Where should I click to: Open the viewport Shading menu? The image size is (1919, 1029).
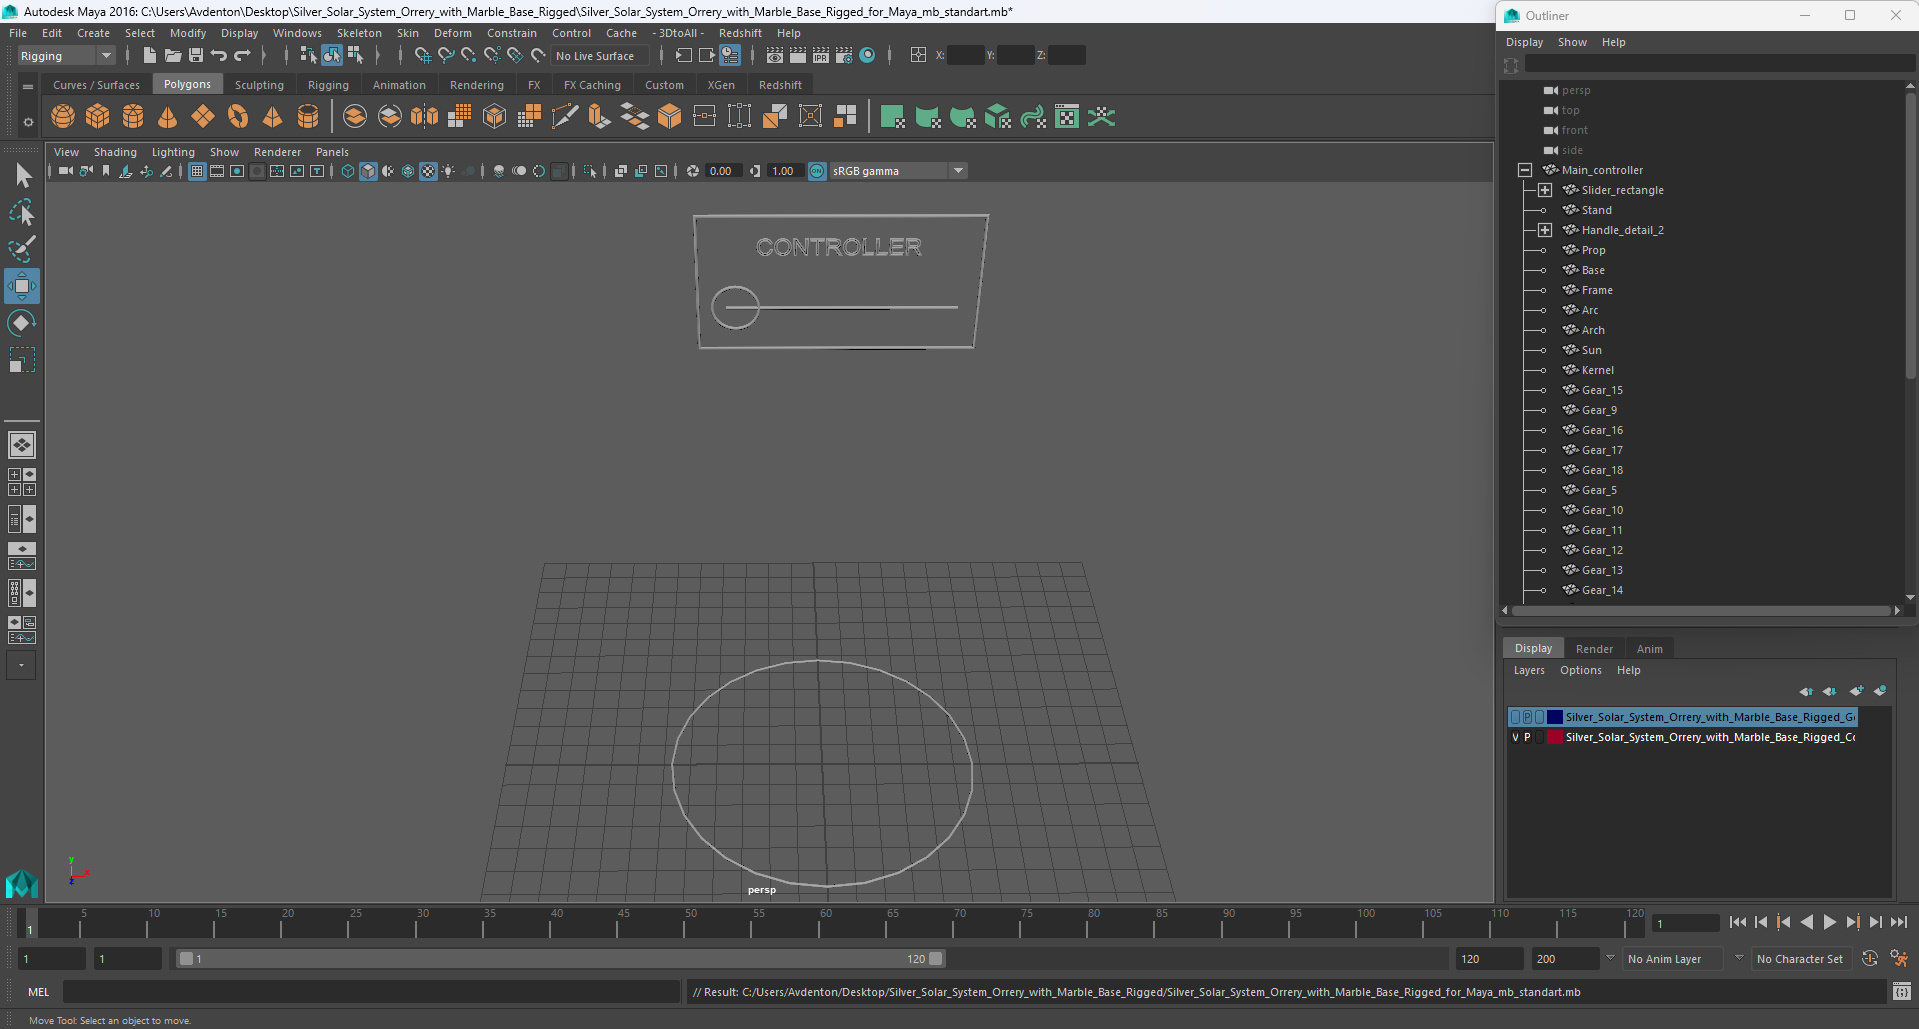115,152
